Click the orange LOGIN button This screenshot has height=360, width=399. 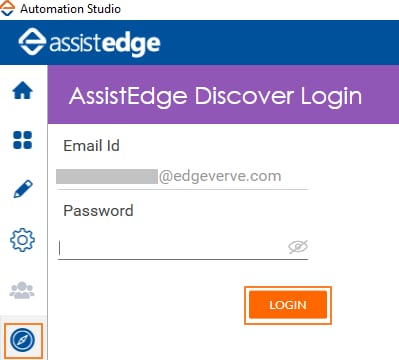288,305
